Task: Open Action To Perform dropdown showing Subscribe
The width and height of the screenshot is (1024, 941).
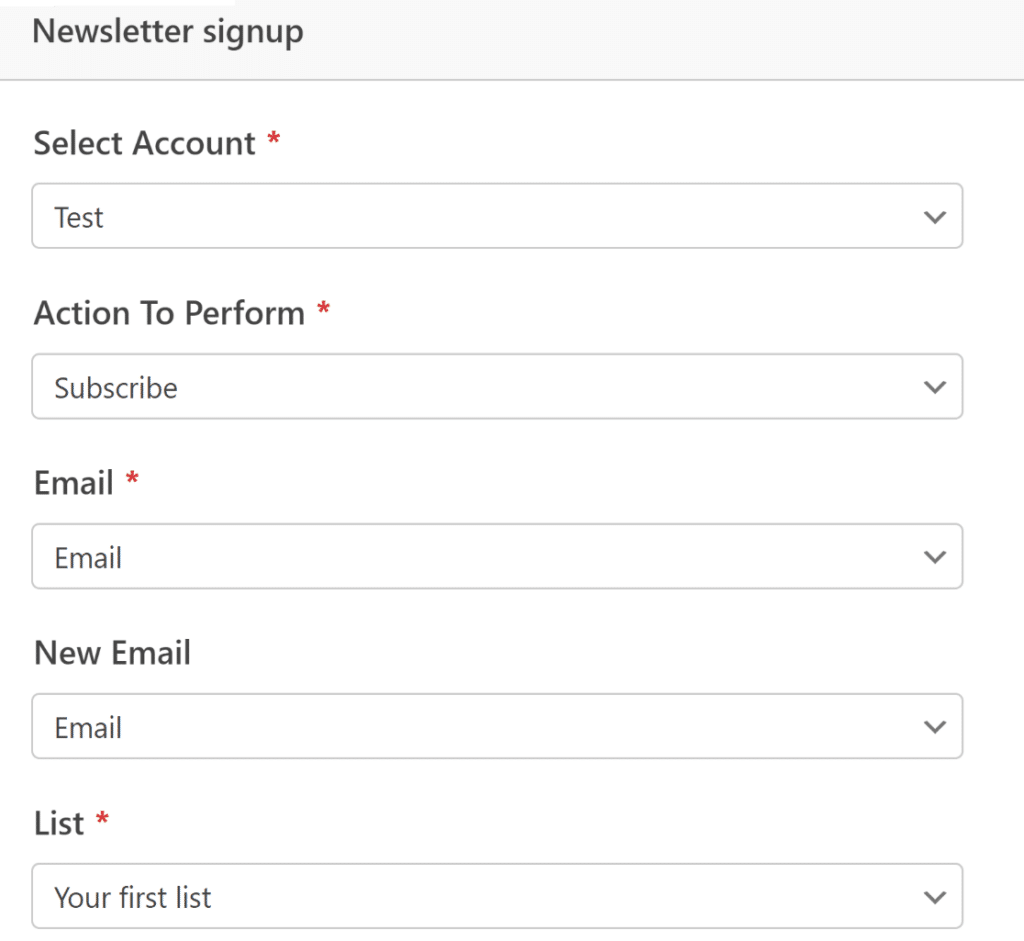Action: click(480, 387)
